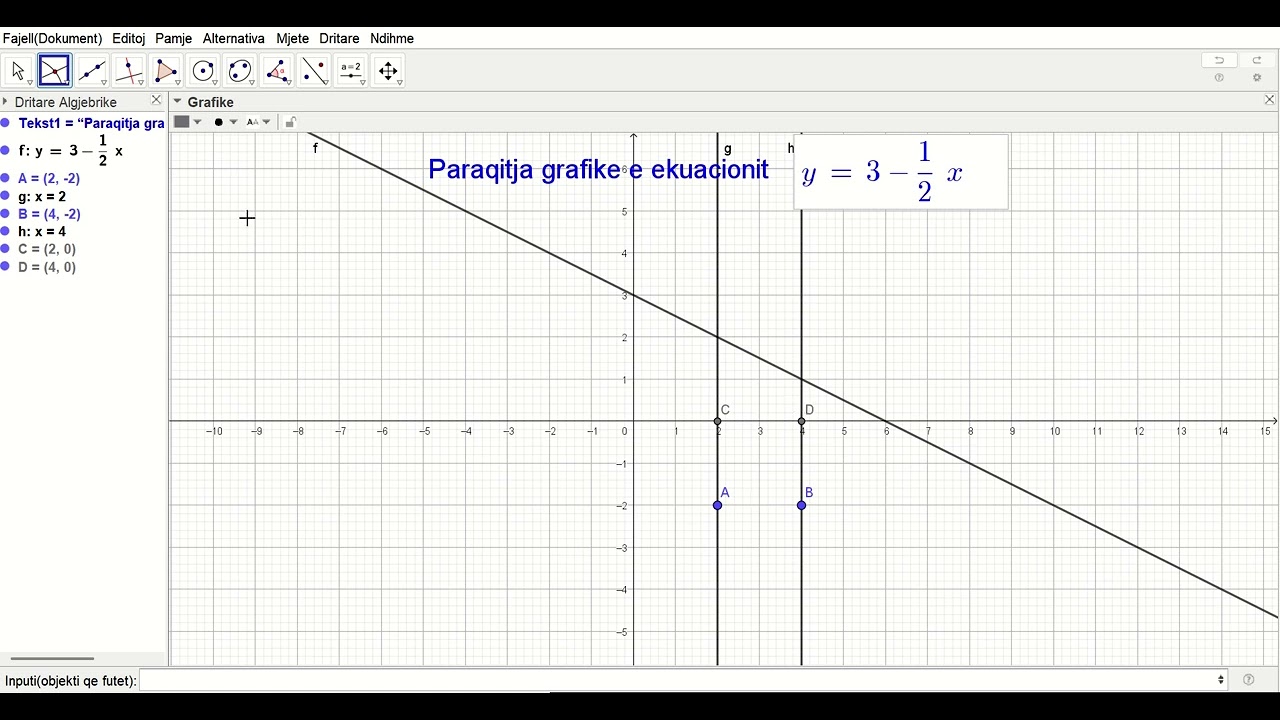Viewport: 1280px width, 720px height.
Task: Click the Redo arrow button
Action: (1257, 60)
